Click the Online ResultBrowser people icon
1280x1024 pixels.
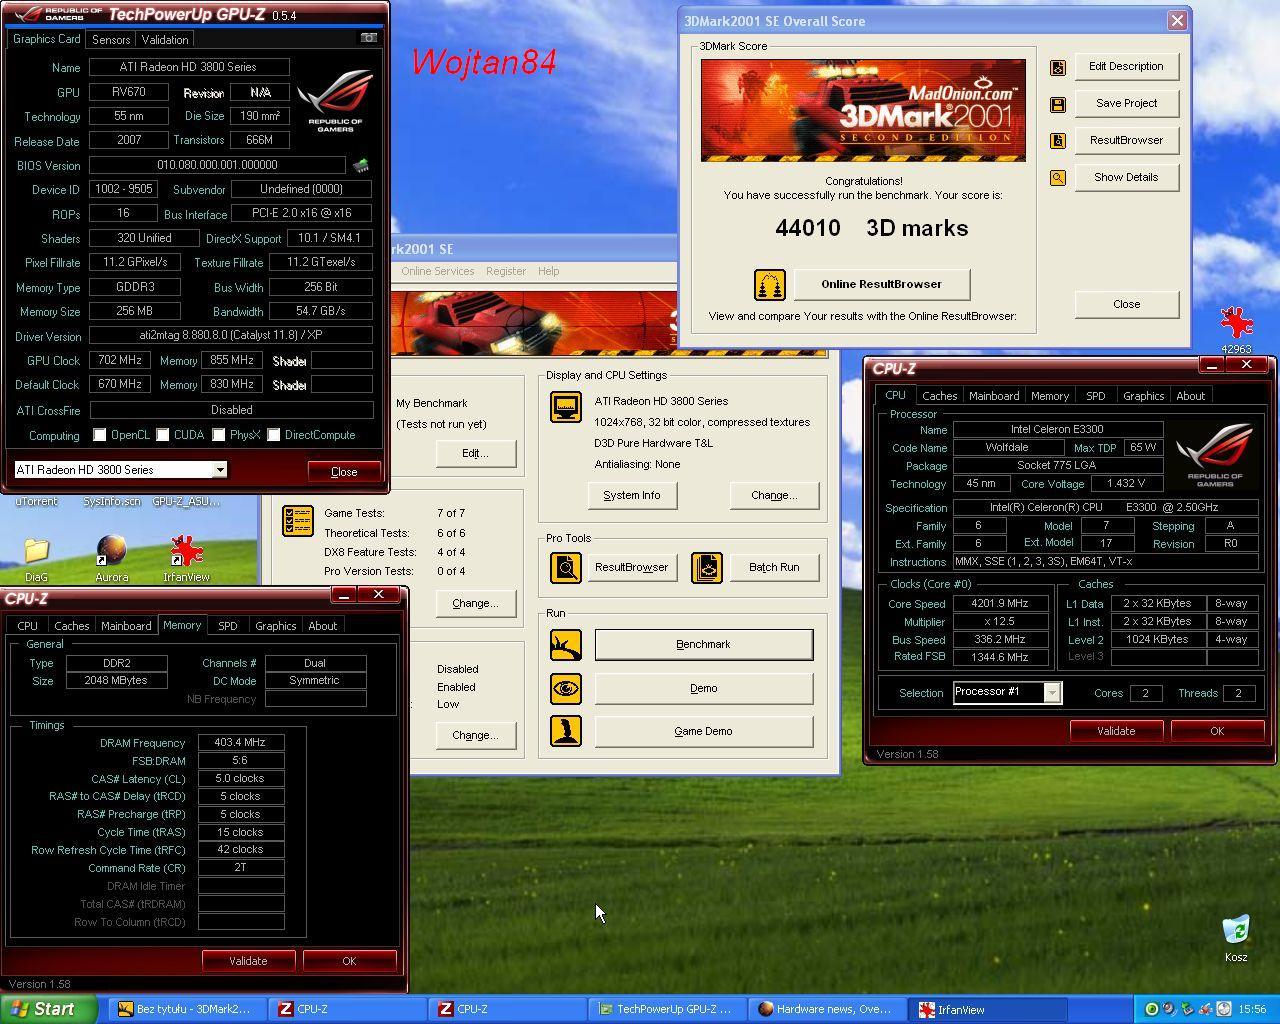[770, 285]
